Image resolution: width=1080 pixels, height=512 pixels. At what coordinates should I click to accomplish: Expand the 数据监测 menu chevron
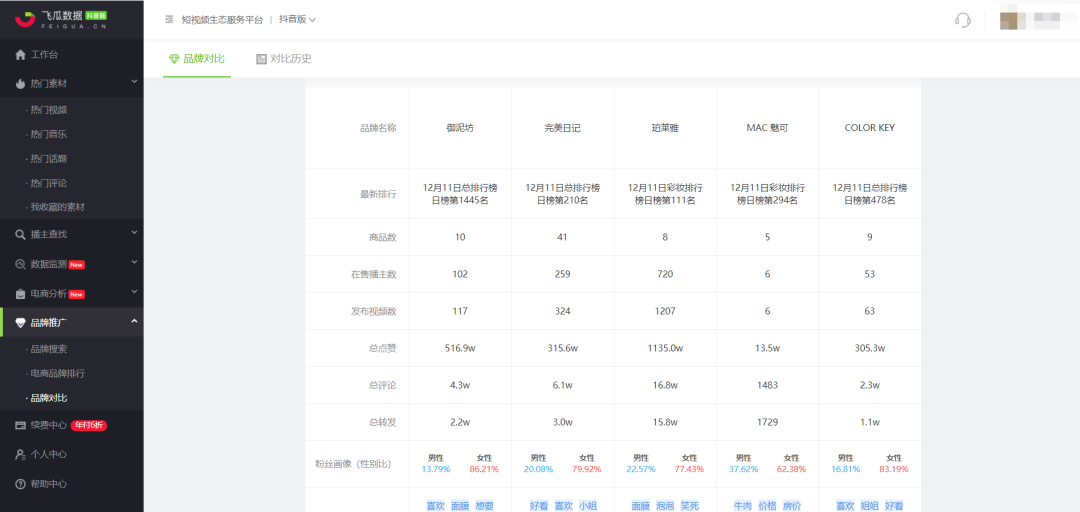pyautogui.click(x=134, y=263)
